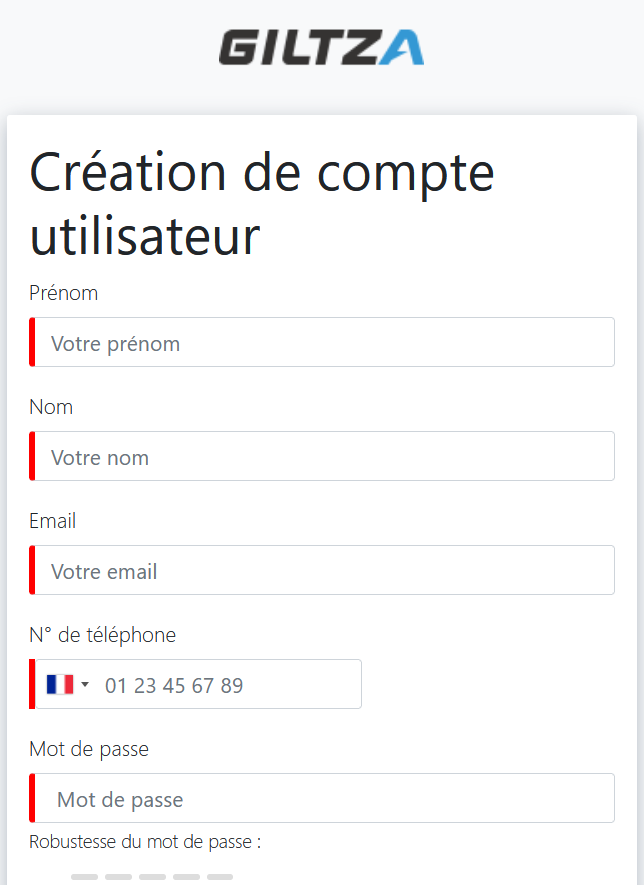Click the last password strength bar segment
Screen dimensions: 644x885
[220, 877]
